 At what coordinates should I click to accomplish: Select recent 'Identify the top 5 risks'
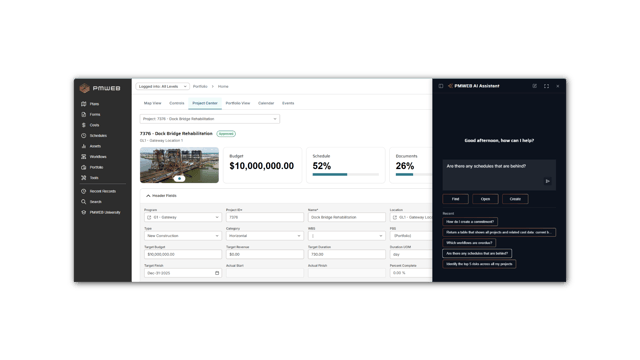[x=479, y=264]
